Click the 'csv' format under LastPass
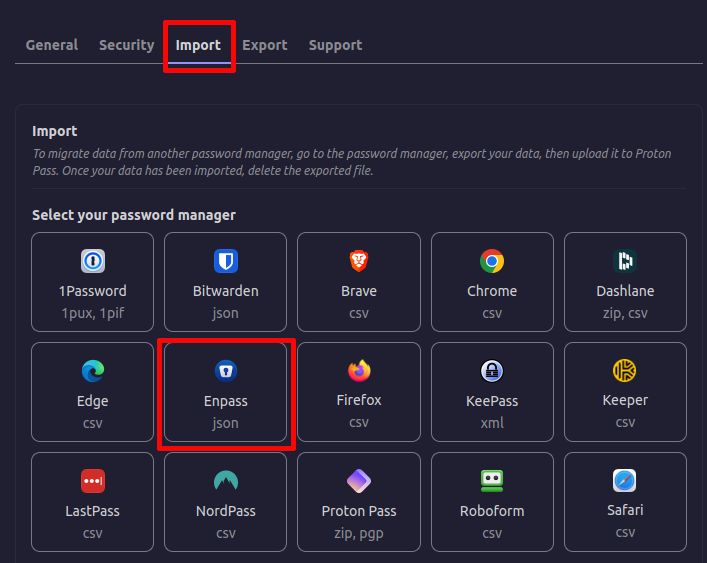707x563 pixels. [92, 533]
